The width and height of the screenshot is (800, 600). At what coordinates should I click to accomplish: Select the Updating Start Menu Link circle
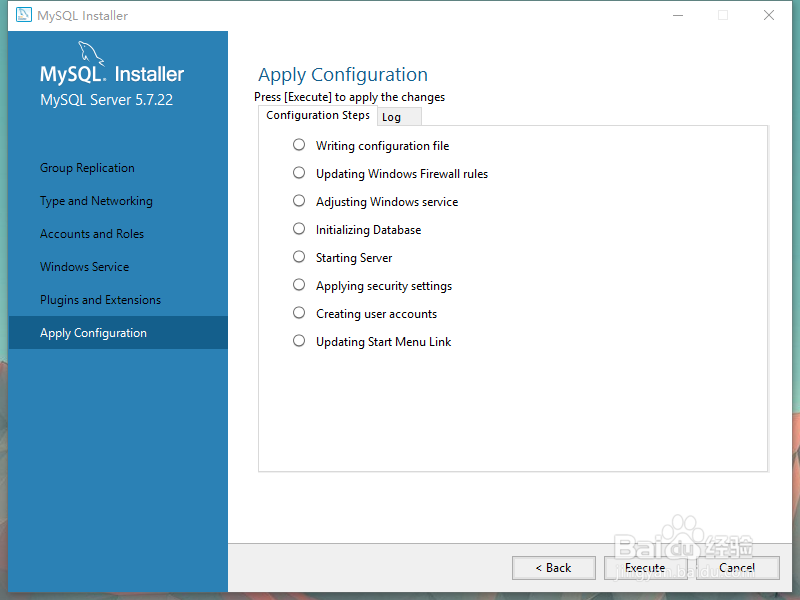click(x=299, y=341)
